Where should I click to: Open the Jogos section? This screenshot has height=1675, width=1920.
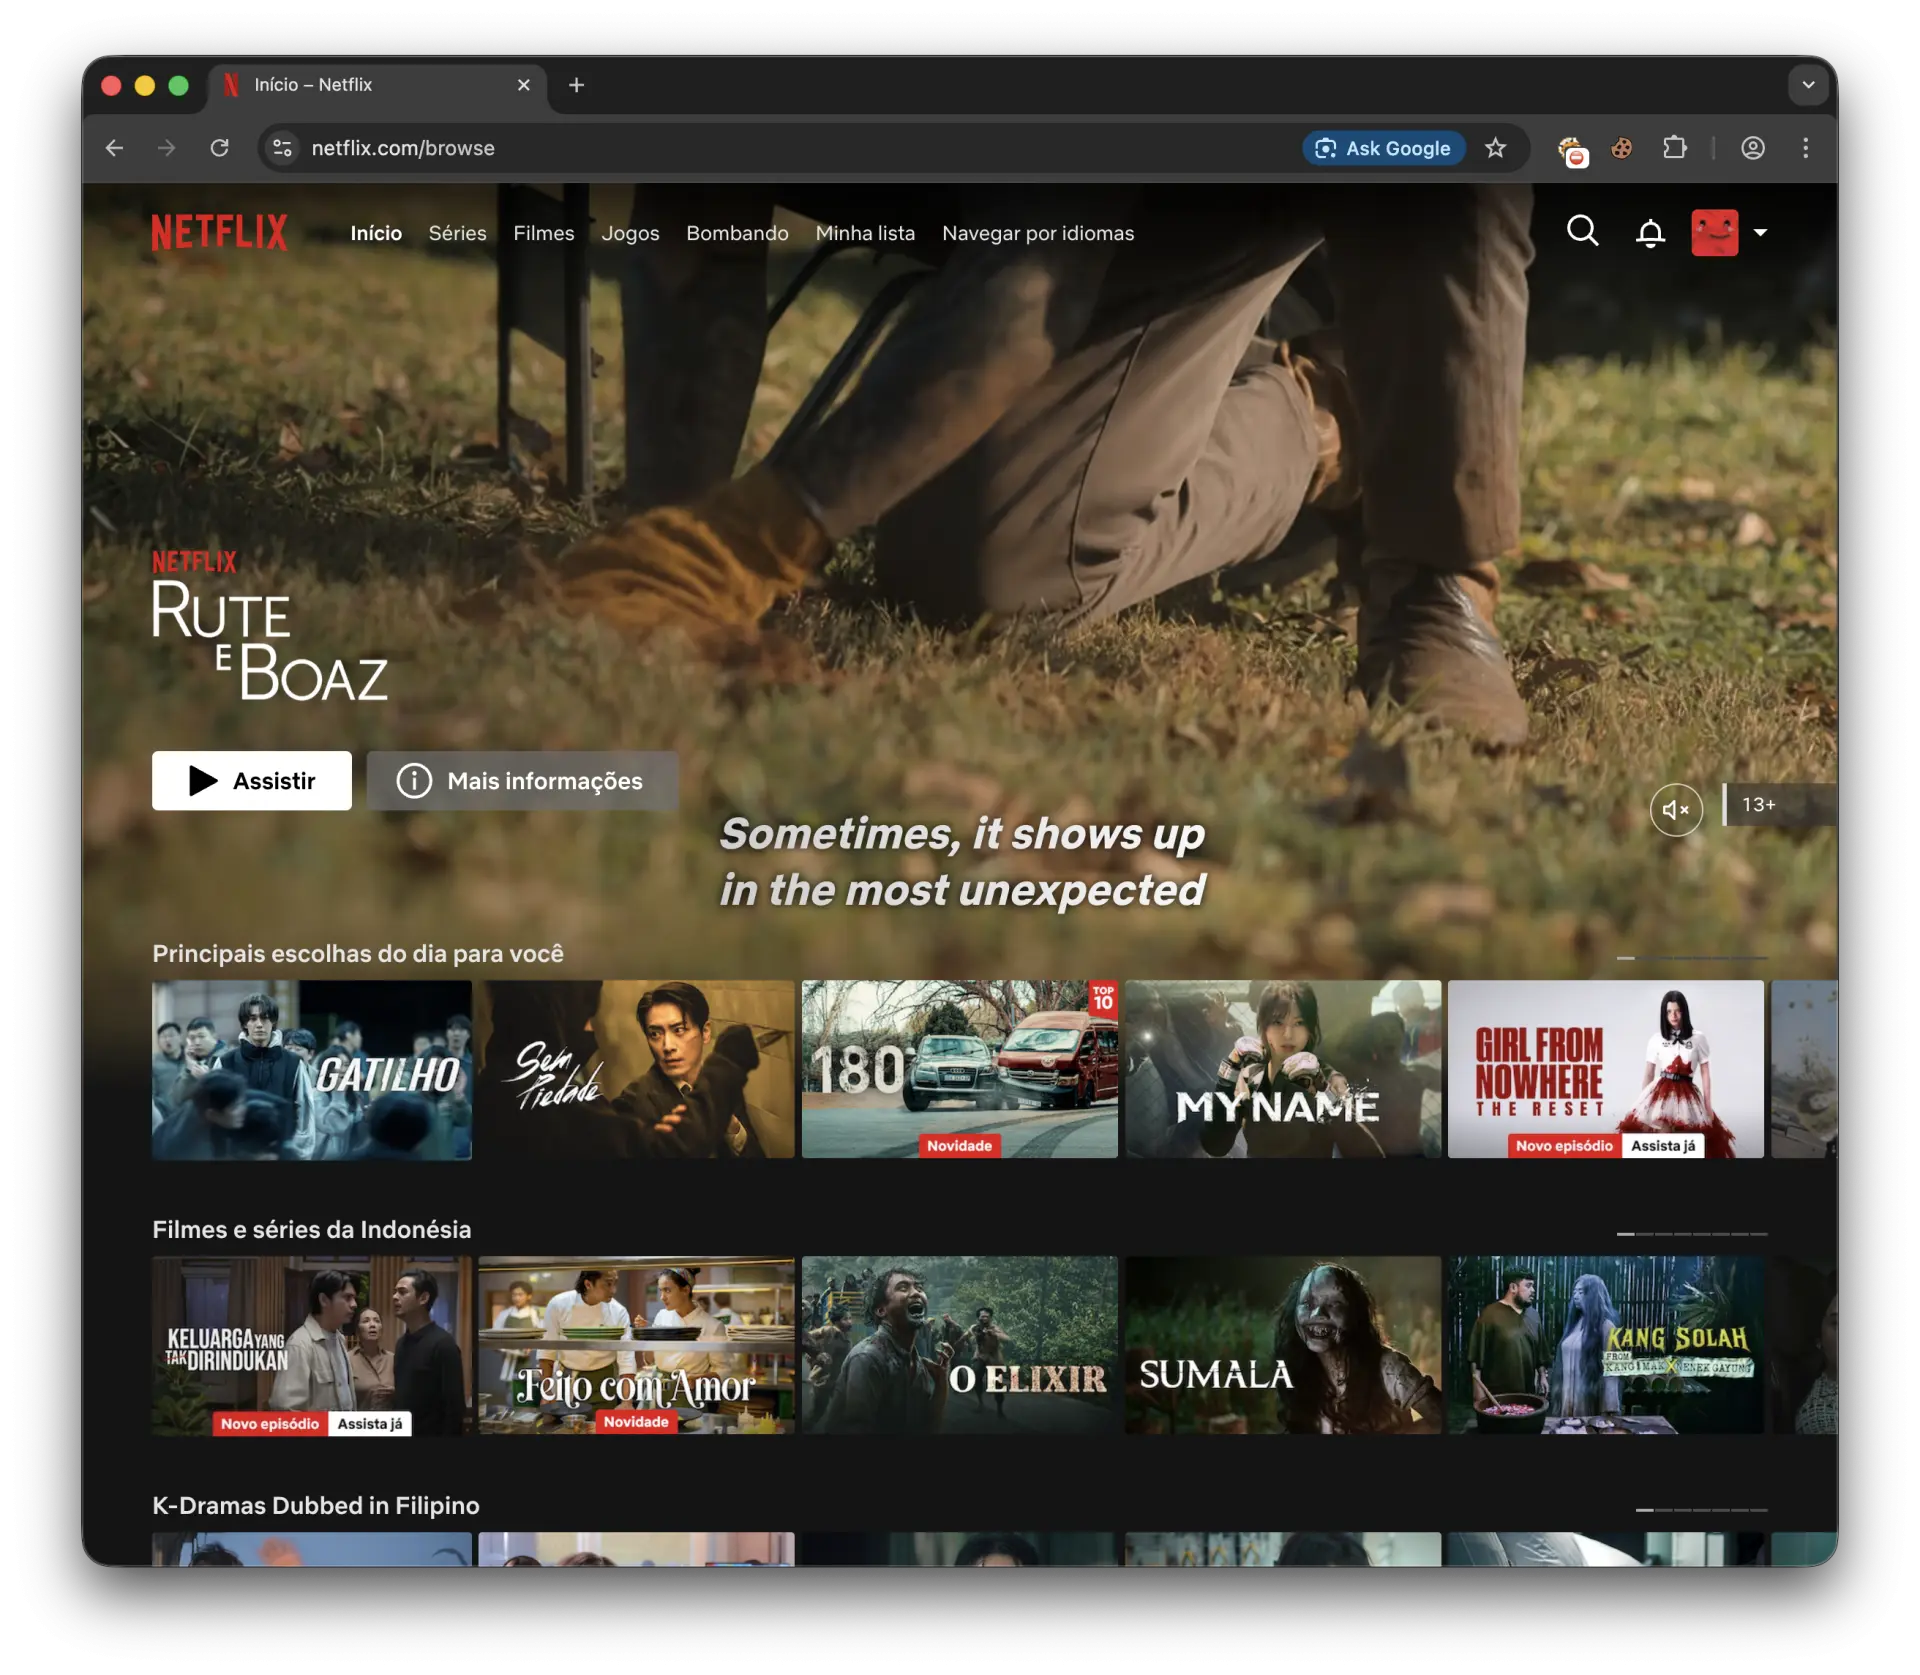tap(630, 233)
